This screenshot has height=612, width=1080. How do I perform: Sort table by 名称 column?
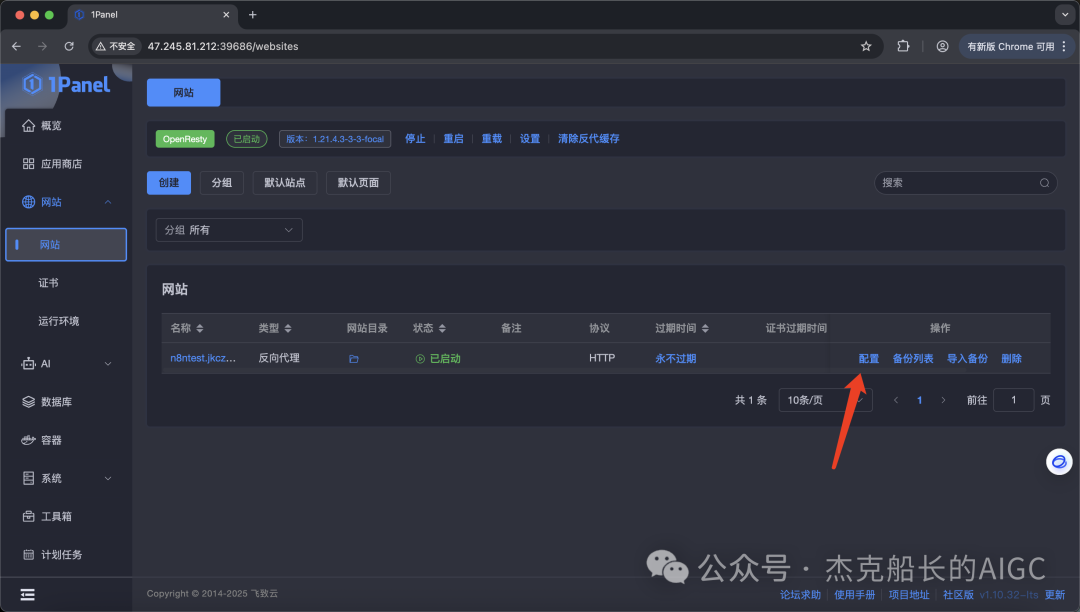point(200,328)
